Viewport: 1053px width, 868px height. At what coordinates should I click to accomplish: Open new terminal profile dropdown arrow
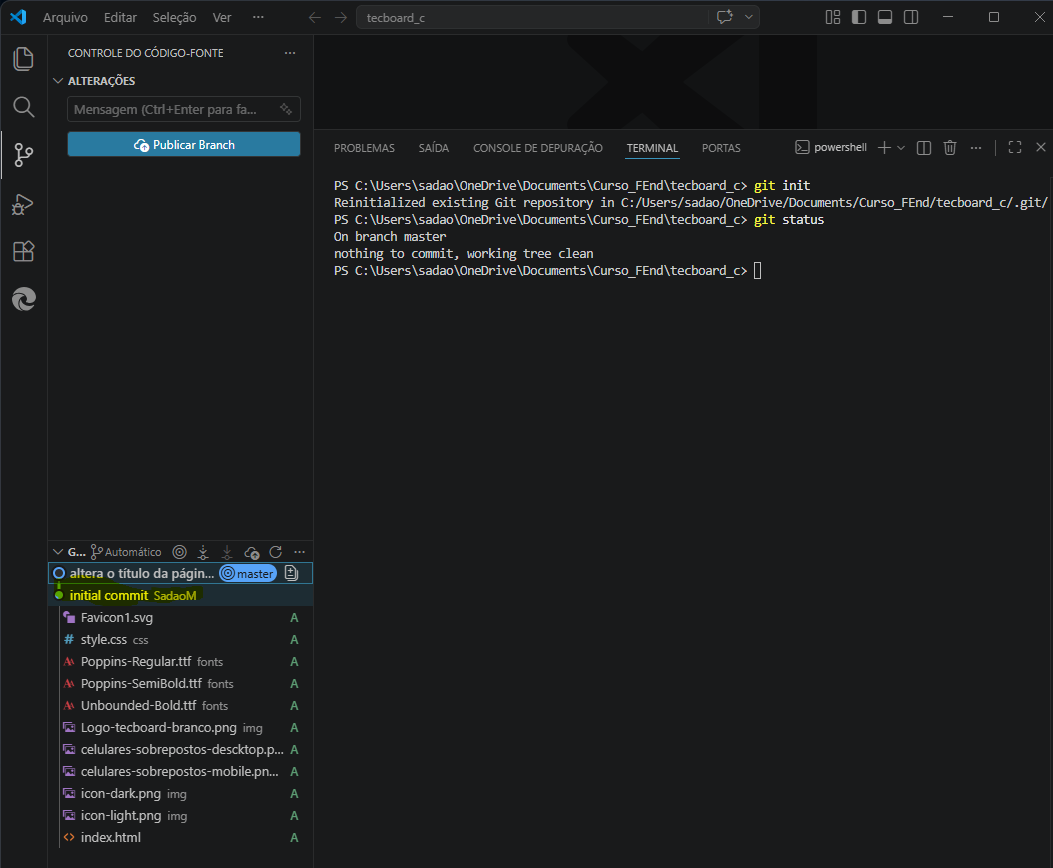coord(901,148)
